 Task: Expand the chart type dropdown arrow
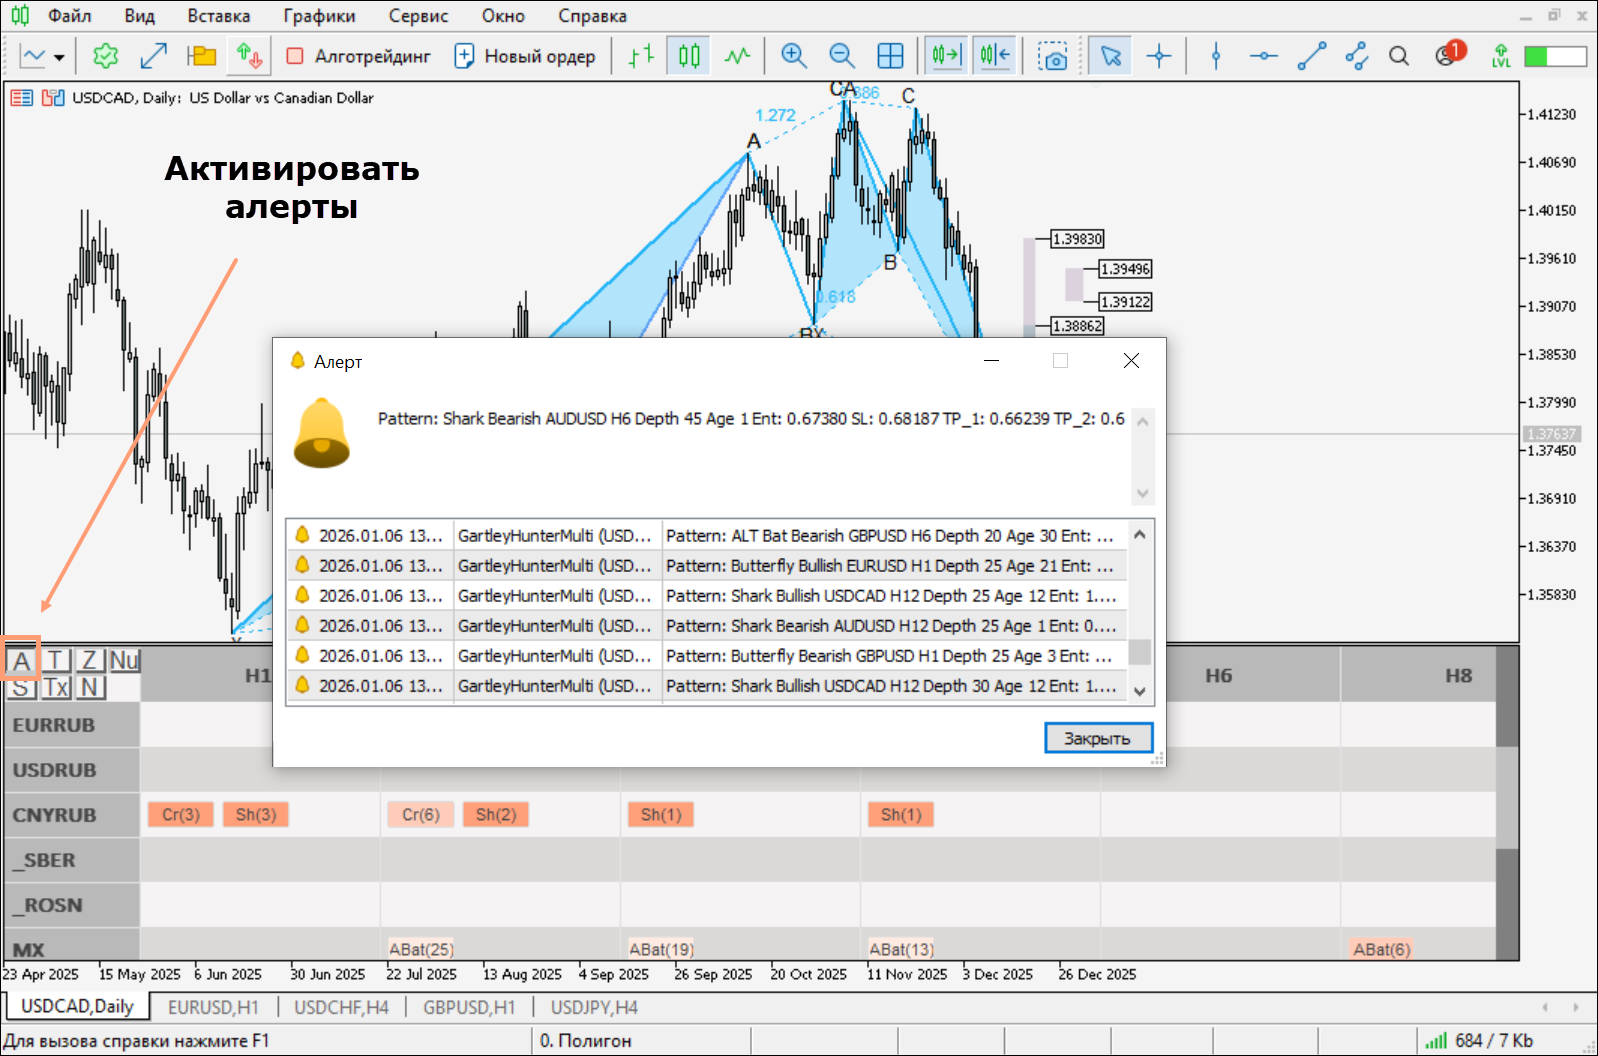[60, 57]
